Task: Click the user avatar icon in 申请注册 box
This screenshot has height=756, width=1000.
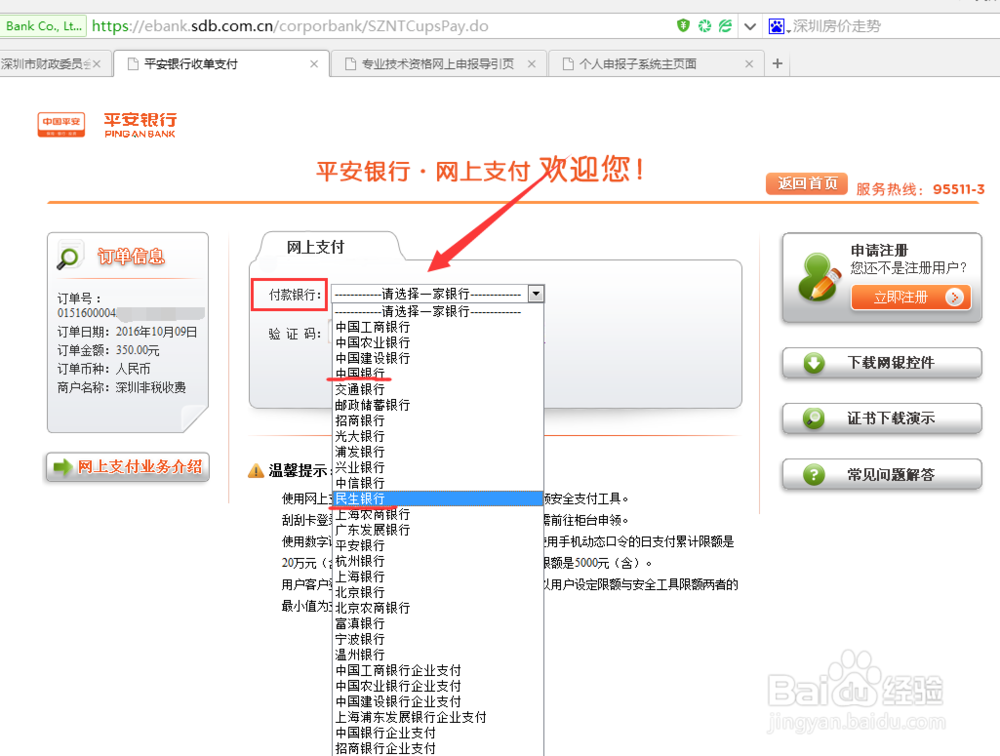Action: (x=820, y=277)
